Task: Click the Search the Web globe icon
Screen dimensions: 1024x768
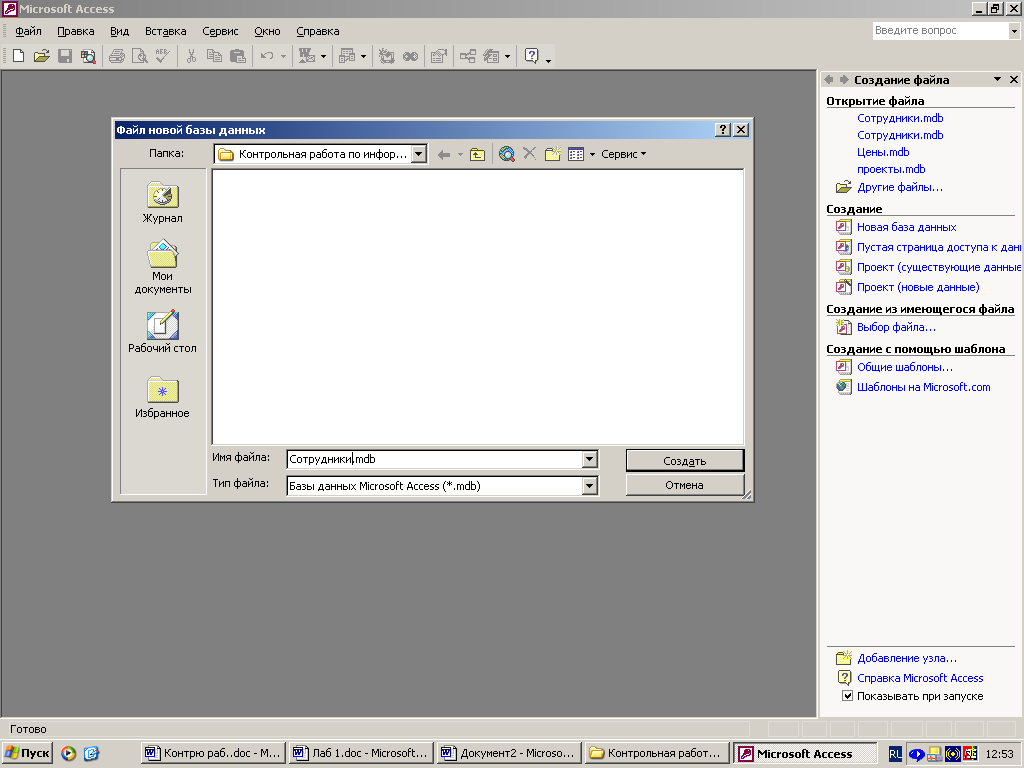Action: [x=507, y=154]
